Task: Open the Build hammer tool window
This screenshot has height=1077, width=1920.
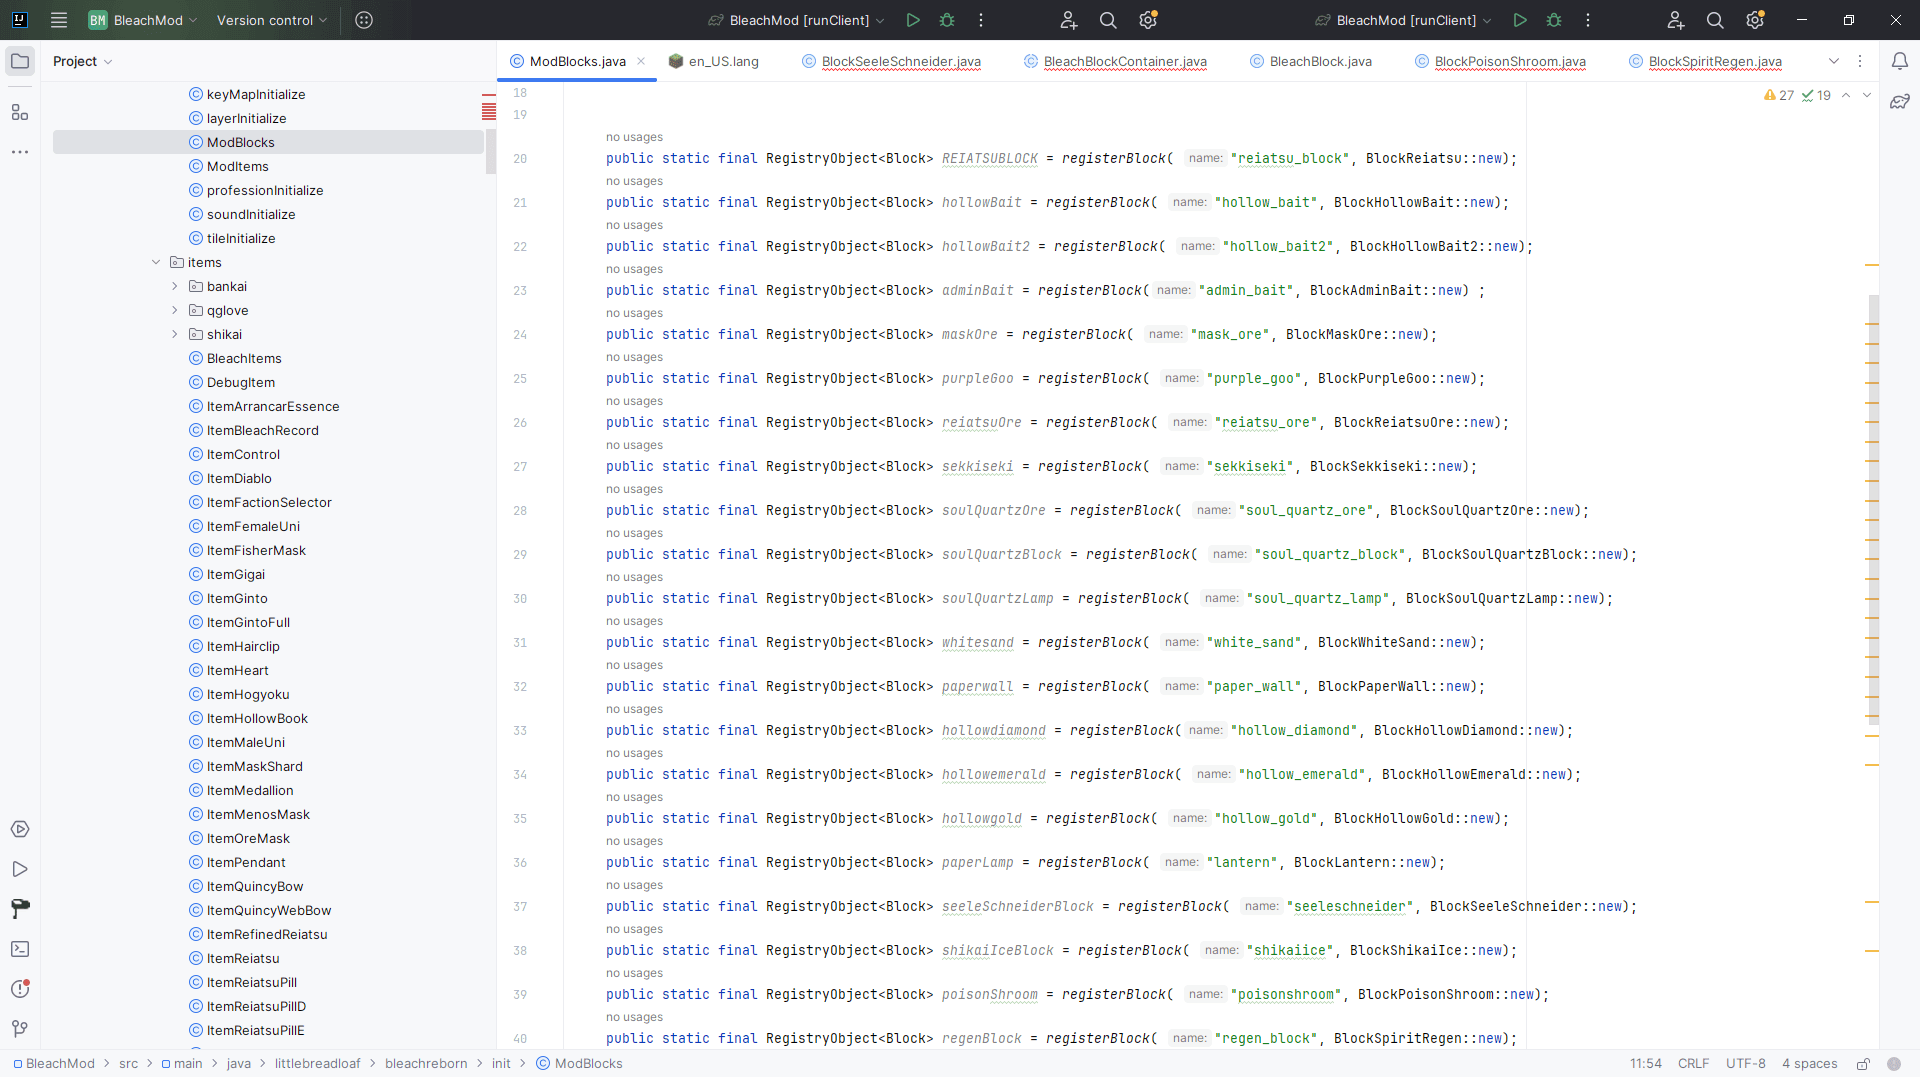Action: (20, 909)
